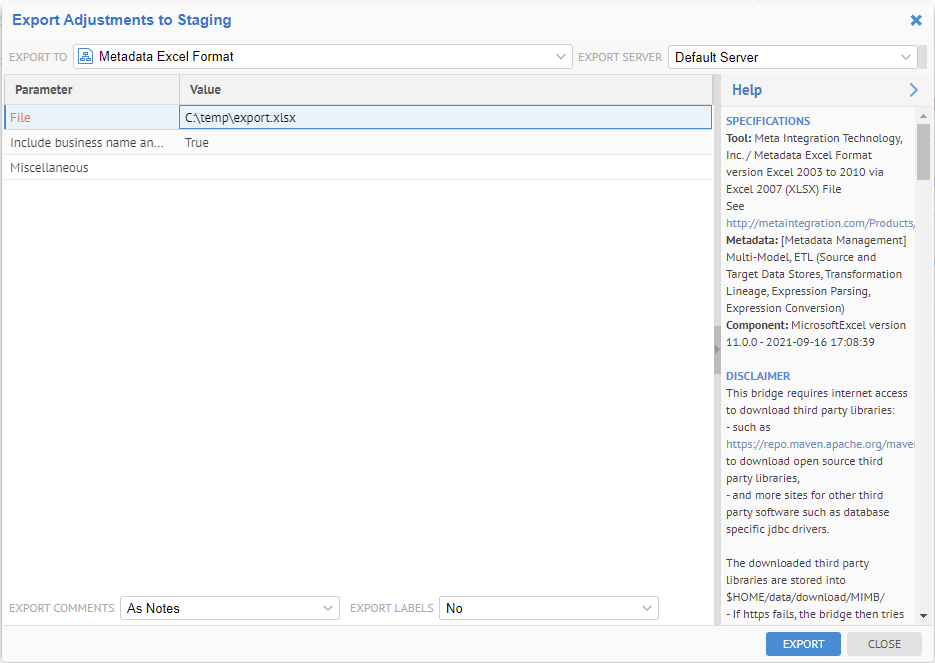Screen dimensions: 935x663
Task: Open the Export To format dropdown
Action: 560,57
